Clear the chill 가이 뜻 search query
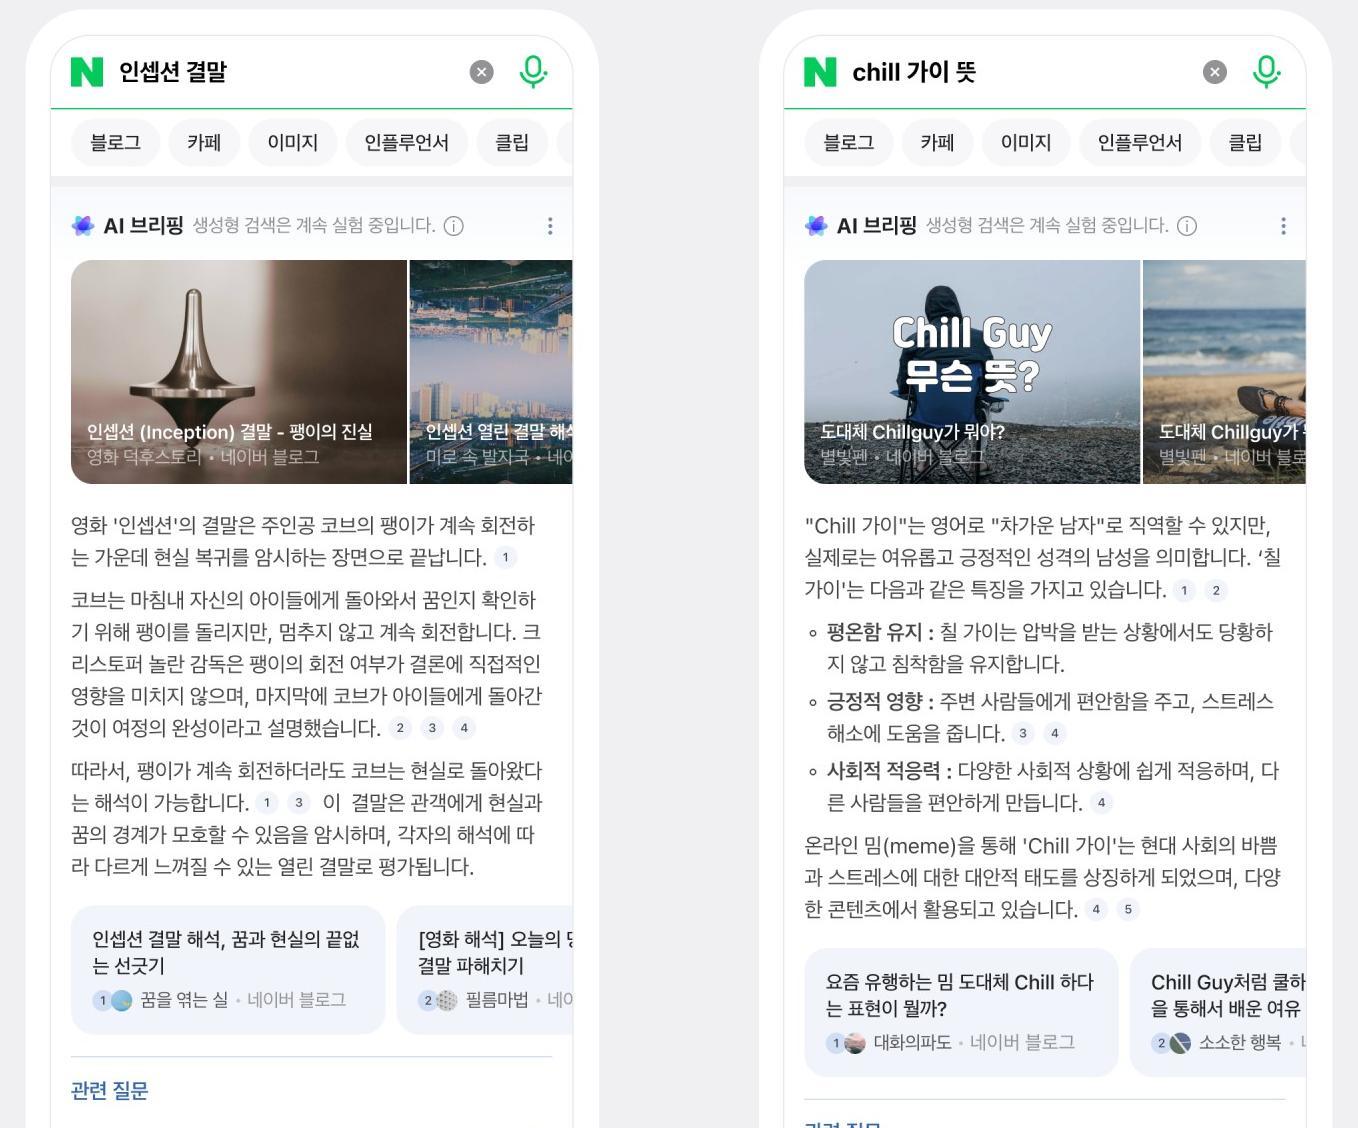This screenshot has height=1128, width=1358. pos(1215,72)
